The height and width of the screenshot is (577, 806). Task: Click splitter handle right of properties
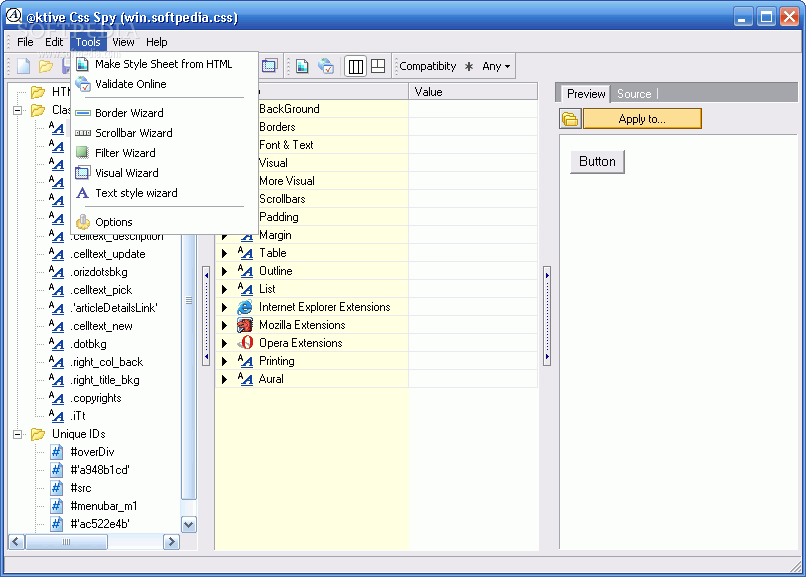[x=547, y=315]
